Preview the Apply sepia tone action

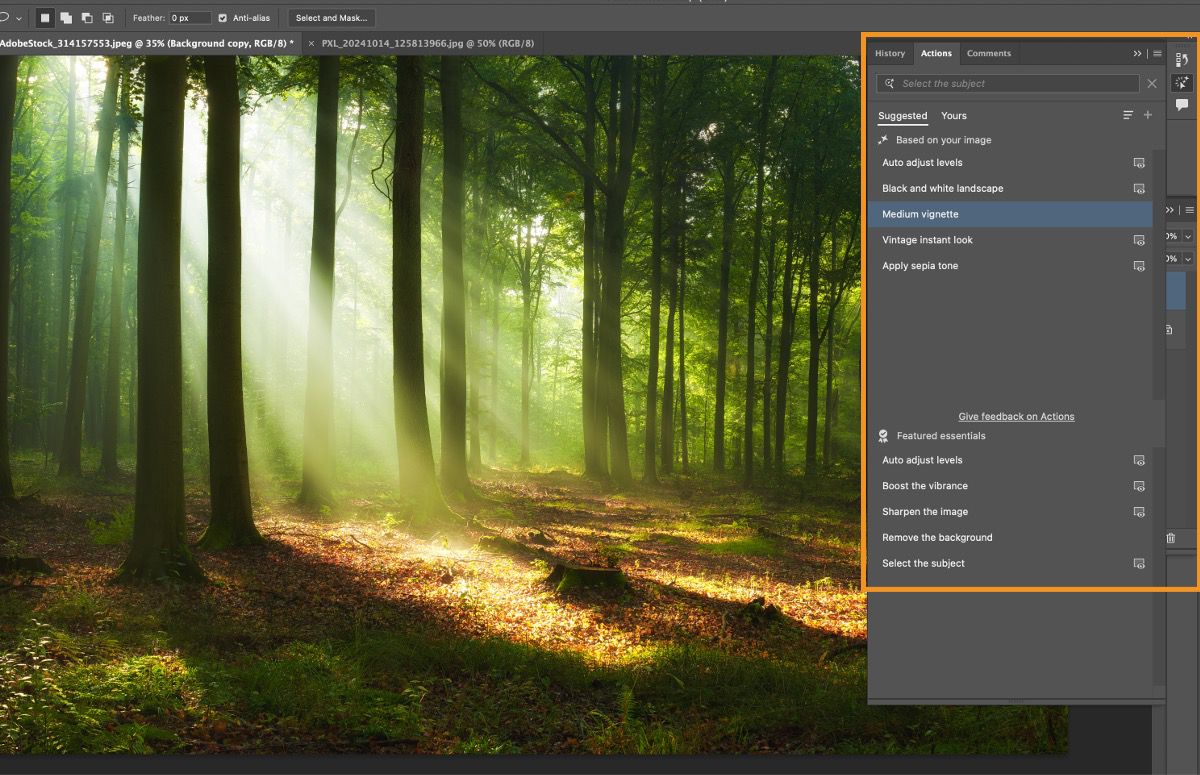1139,265
